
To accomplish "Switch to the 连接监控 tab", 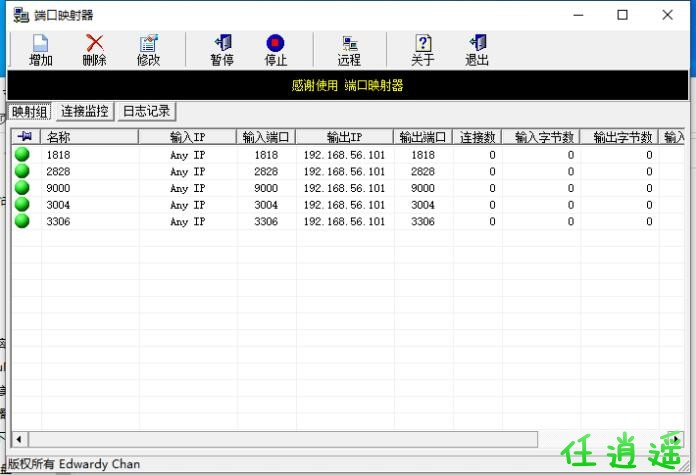I will pos(85,111).
